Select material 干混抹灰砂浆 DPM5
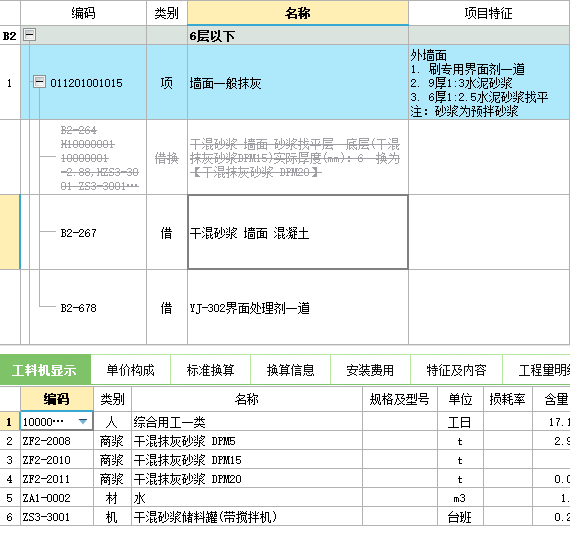This screenshot has width=570, height=547. (x=247, y=441)
